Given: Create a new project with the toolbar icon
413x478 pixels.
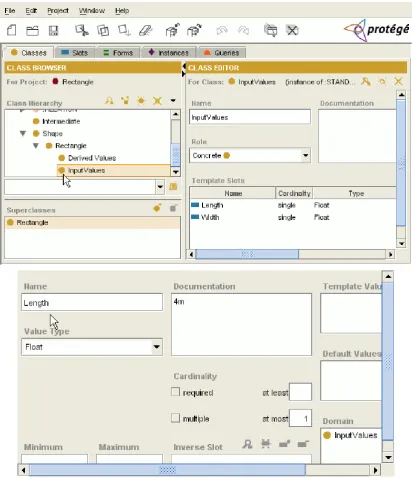Looking at the screenshot, I should (x=12, y=31).
